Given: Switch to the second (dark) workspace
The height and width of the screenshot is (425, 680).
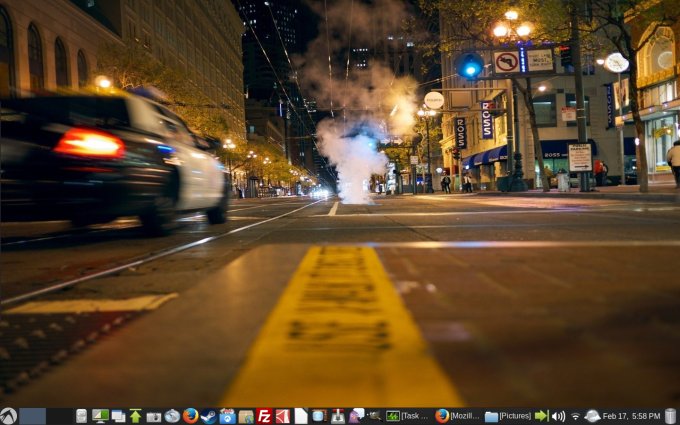Looking at the screenshot, I should (x=59, y=416).
